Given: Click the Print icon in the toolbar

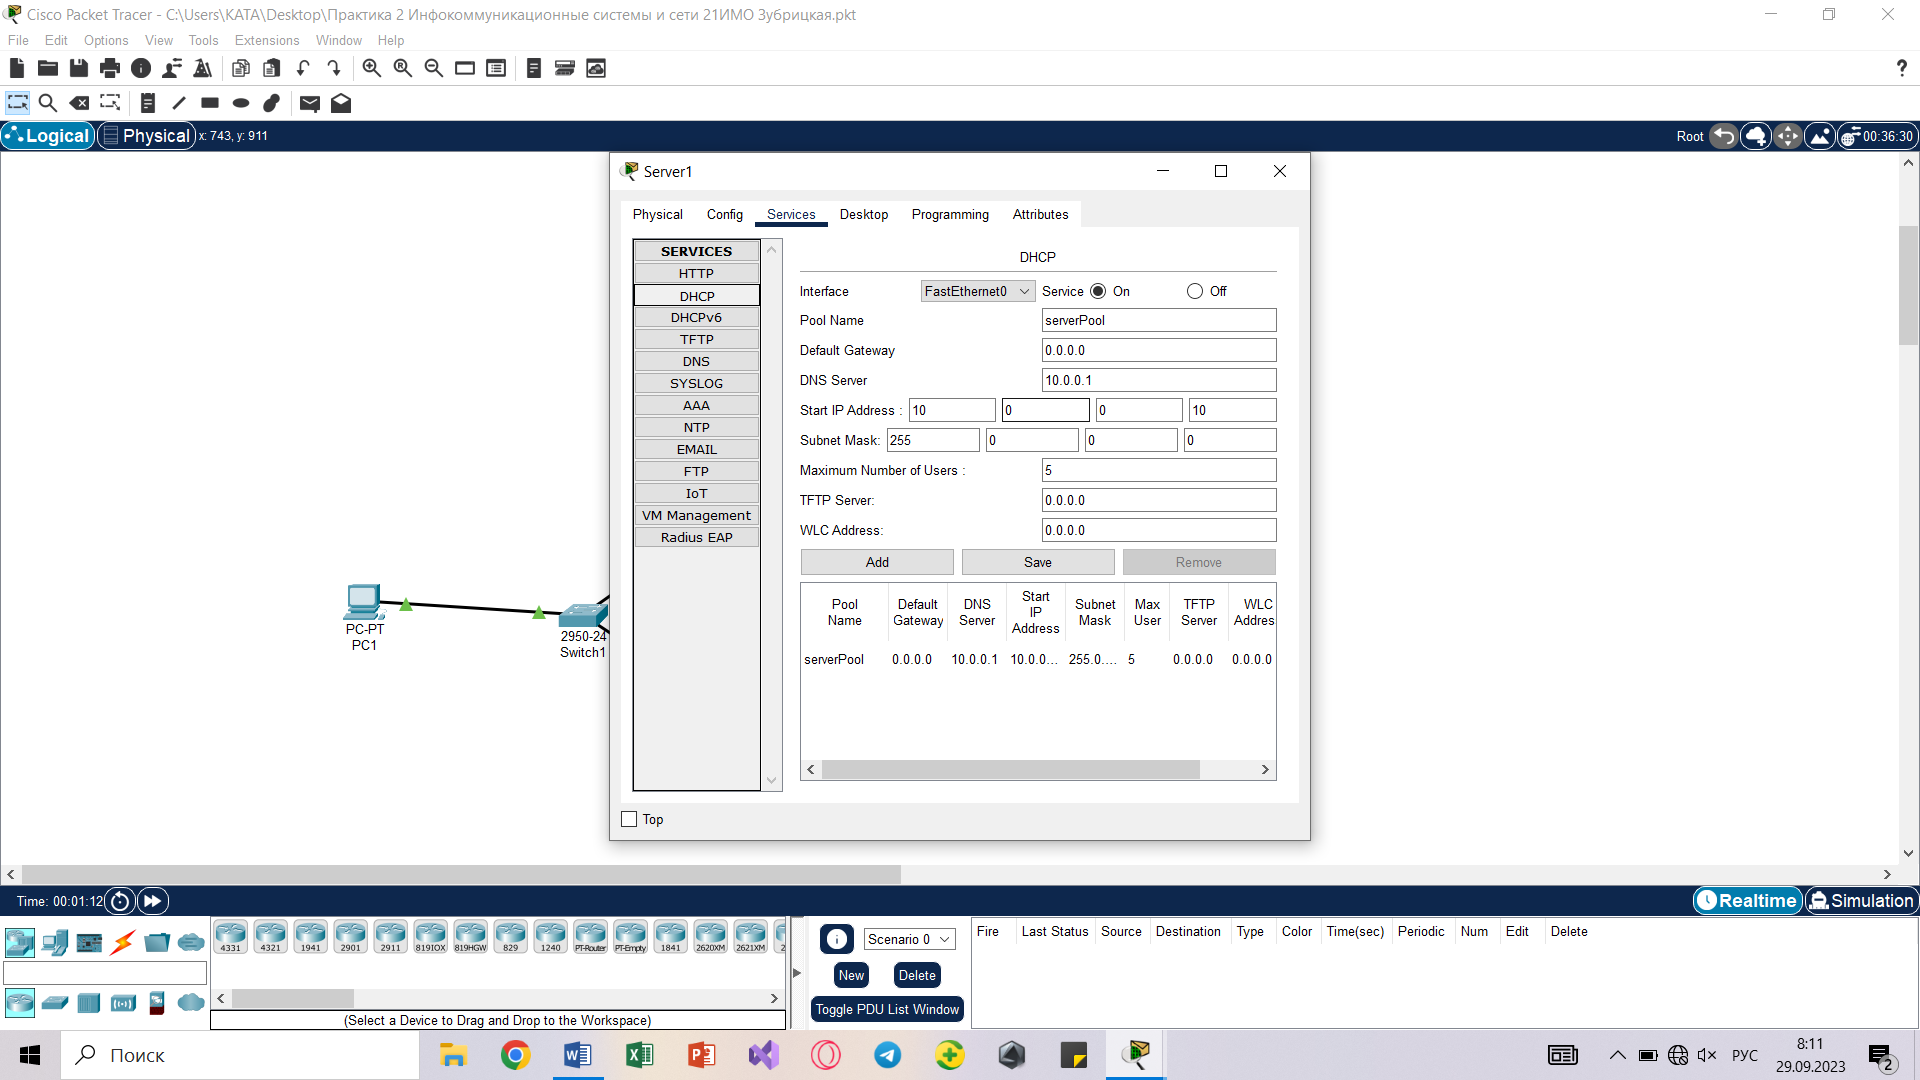Looking at the screenshot, I should tap(110, 68).
